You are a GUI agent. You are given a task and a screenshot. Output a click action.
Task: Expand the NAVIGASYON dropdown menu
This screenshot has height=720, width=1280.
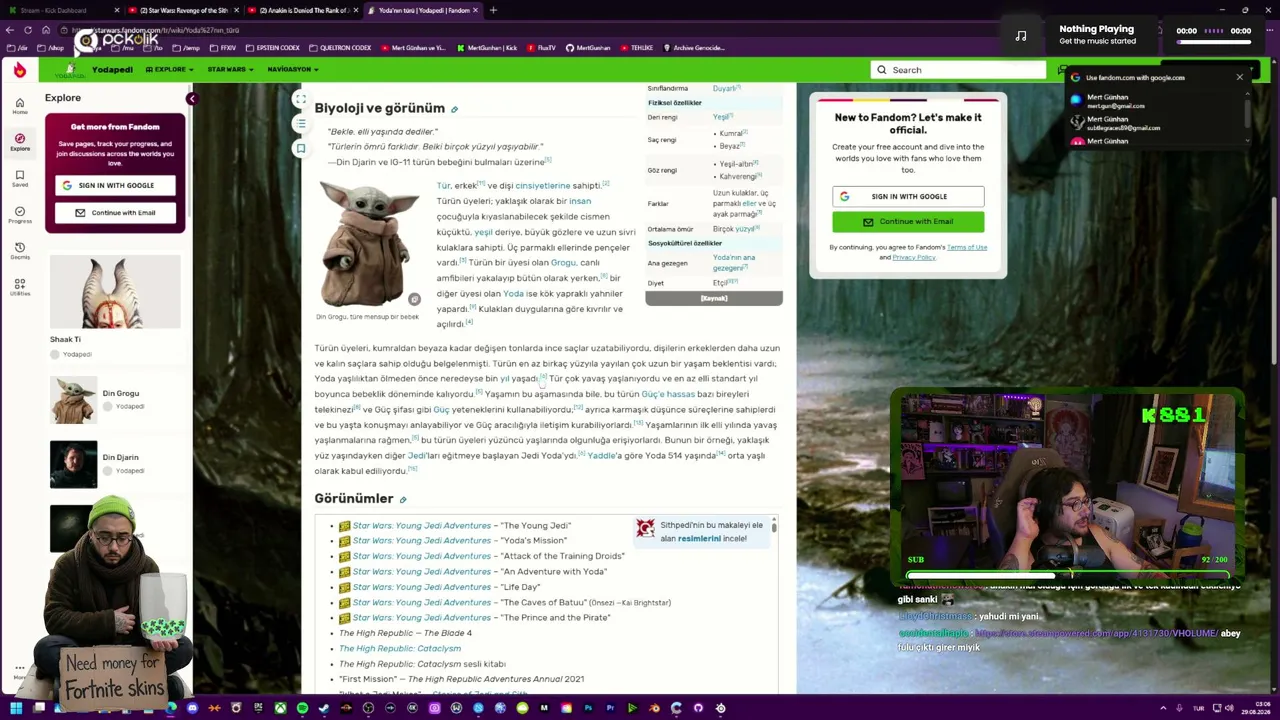pyautogui.click(x=293, y=70)
